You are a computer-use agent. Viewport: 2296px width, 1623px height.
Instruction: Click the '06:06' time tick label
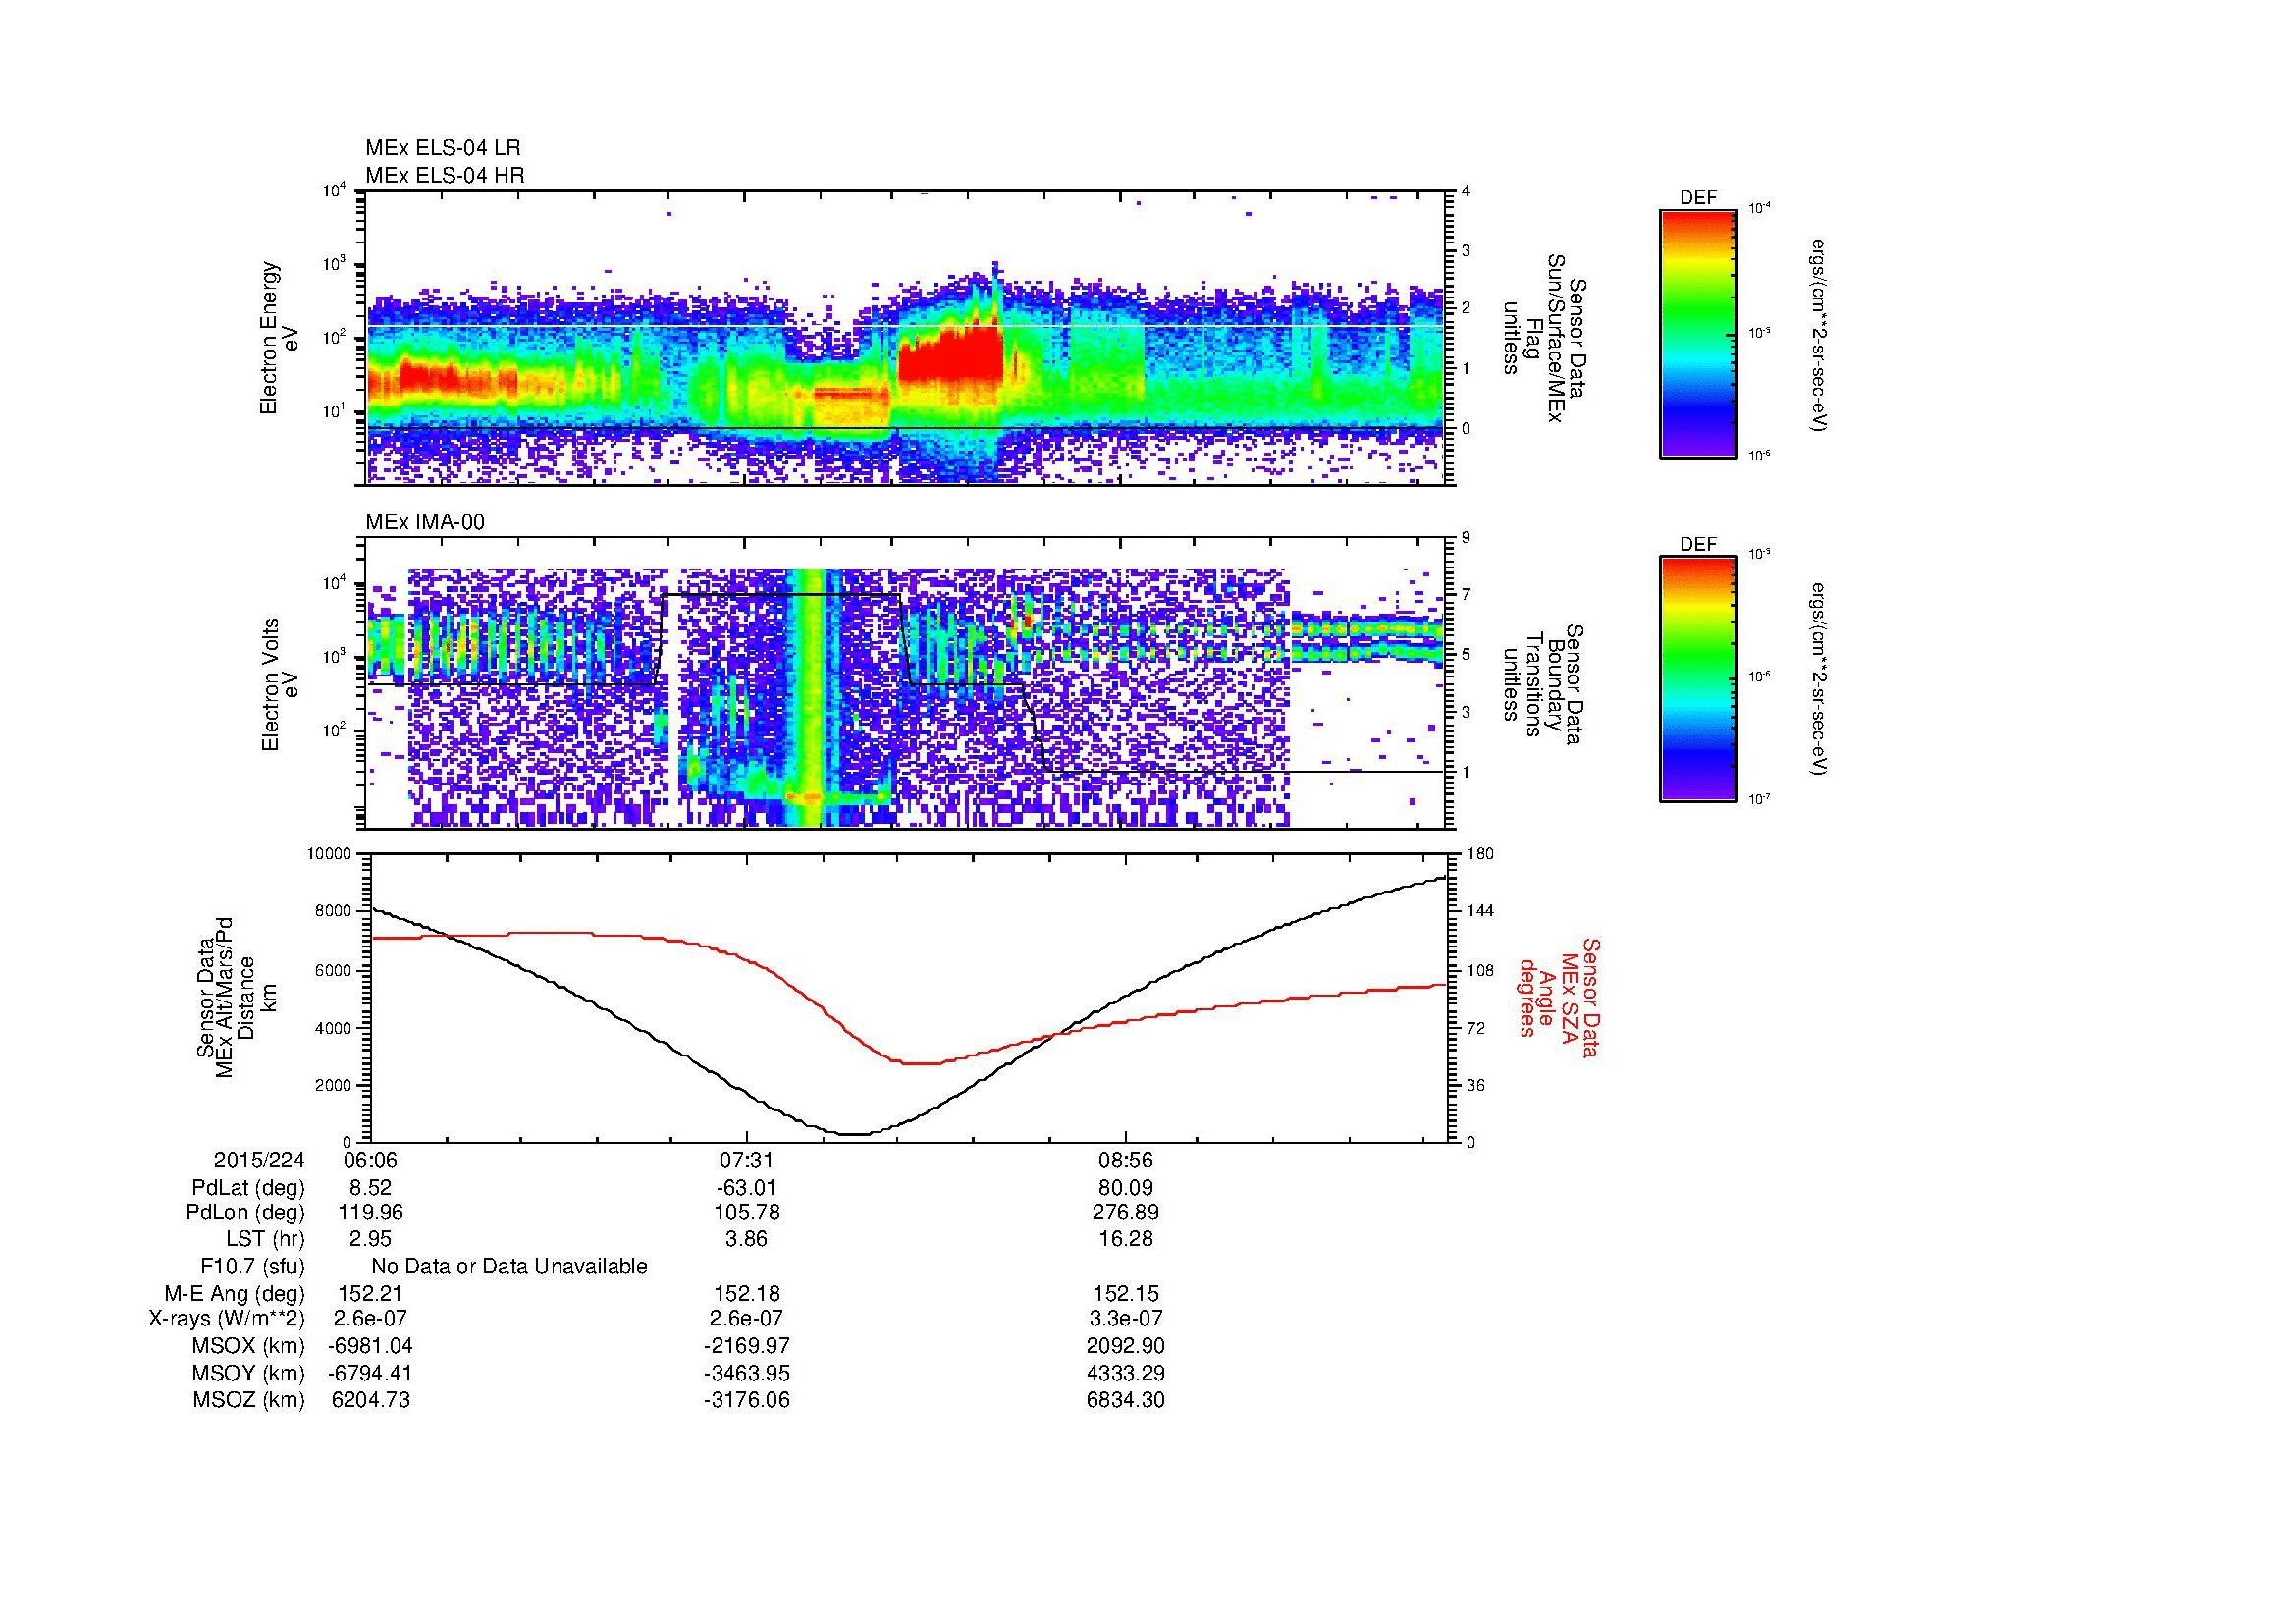[369, 1160]
